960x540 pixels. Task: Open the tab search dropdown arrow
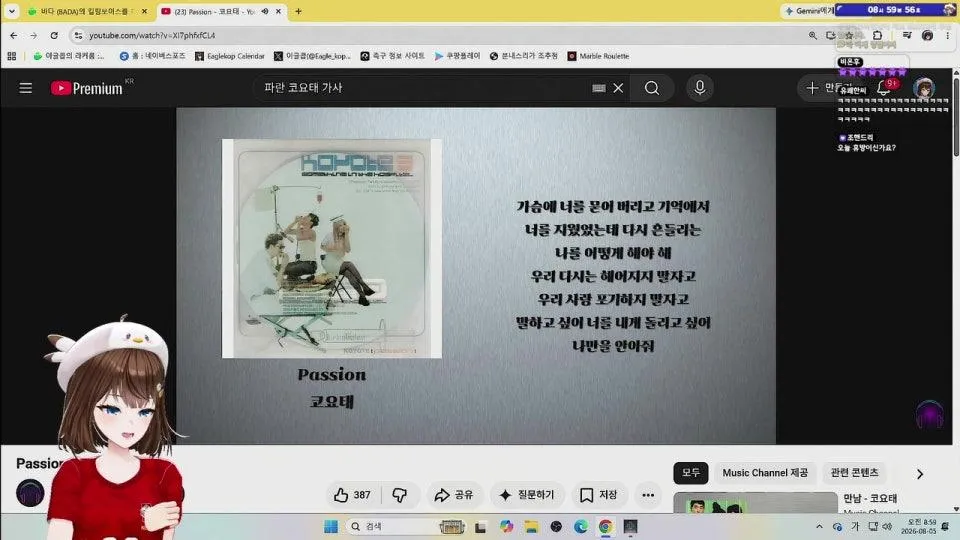(12, 11)
